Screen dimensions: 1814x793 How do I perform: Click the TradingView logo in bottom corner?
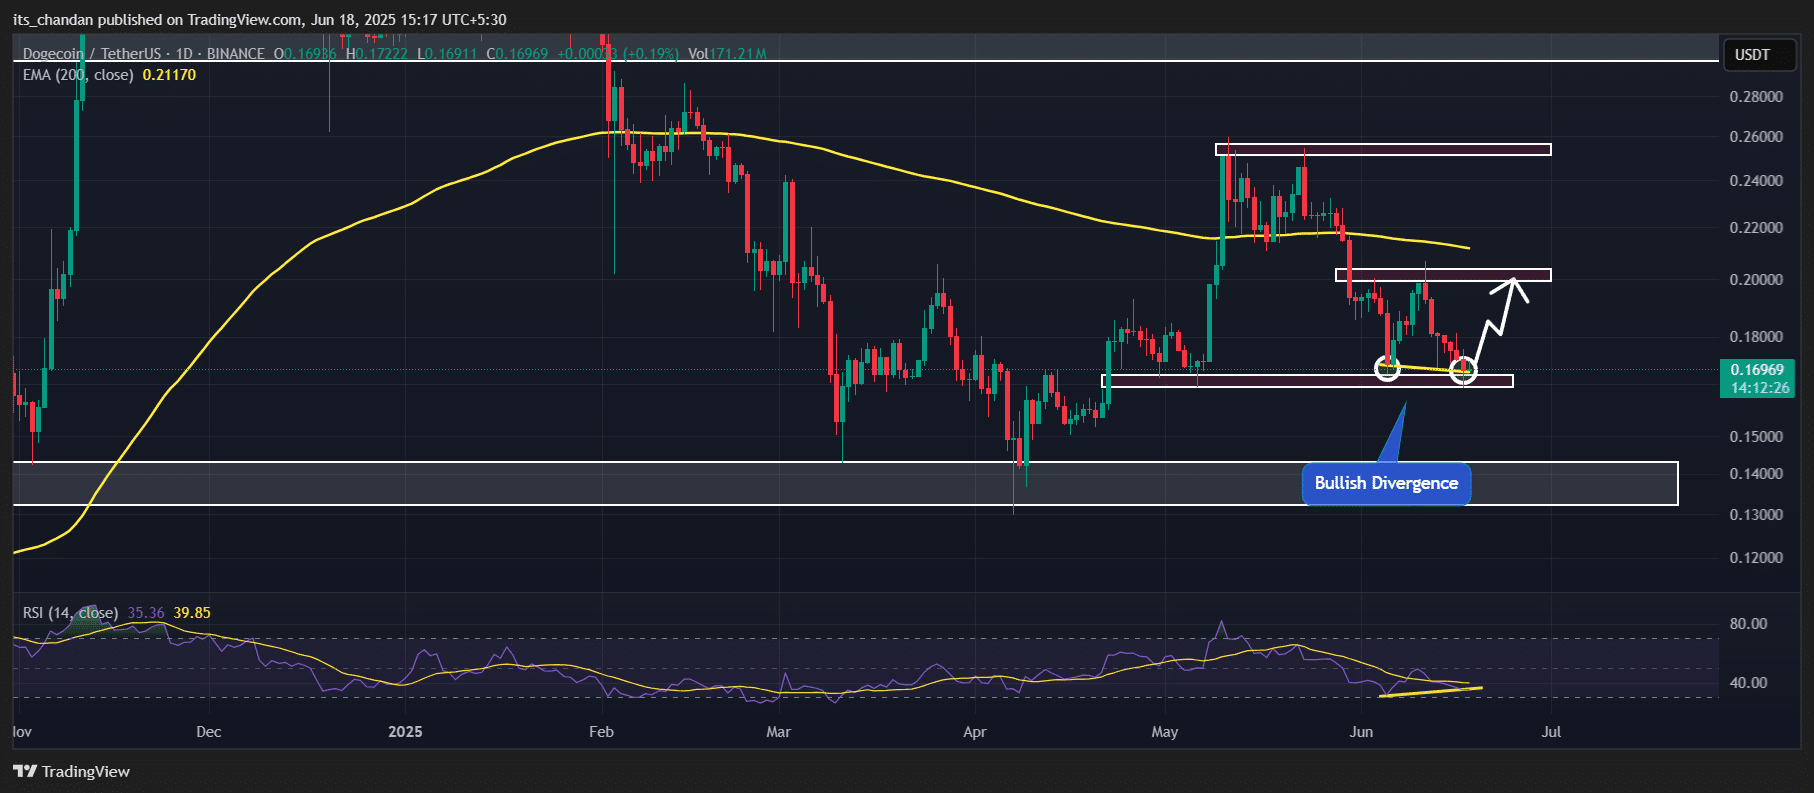[72, 771]
